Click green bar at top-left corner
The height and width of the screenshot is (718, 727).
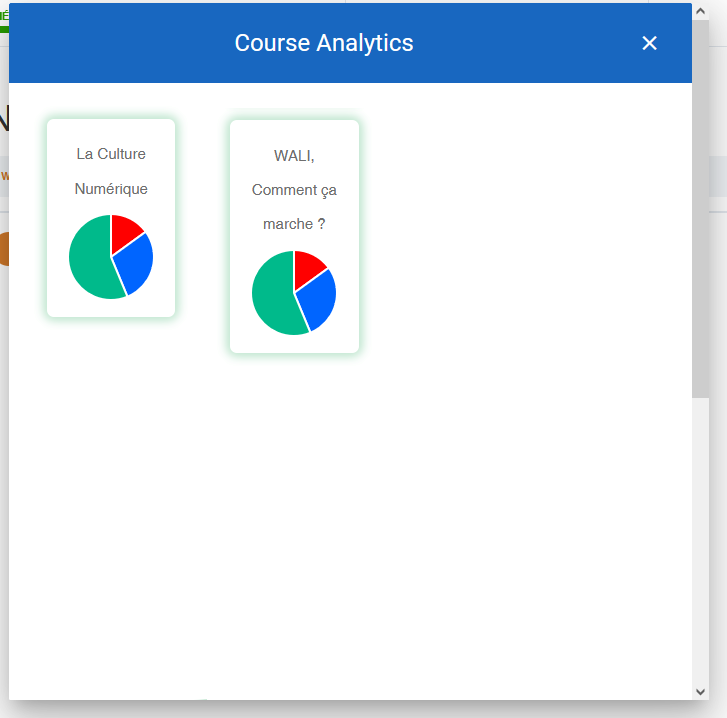[x=4, y=27]
